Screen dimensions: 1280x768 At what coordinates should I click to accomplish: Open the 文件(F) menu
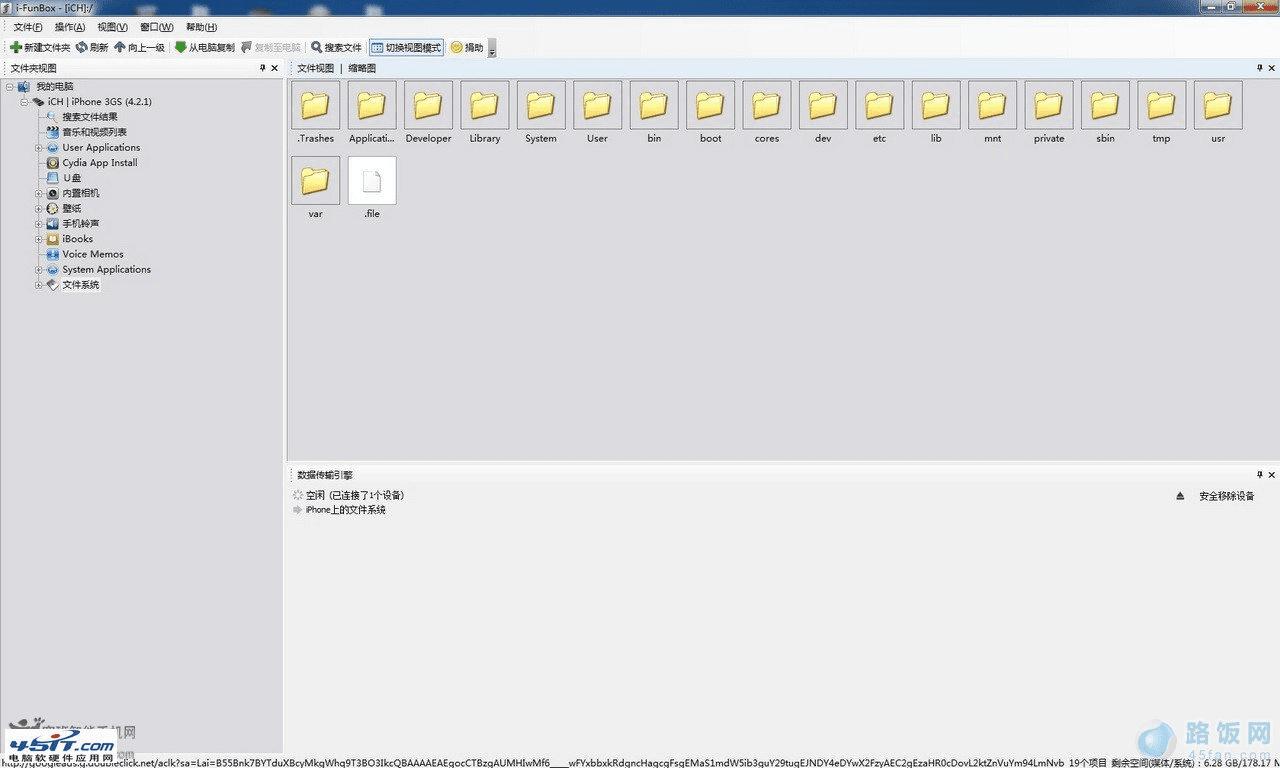(x=28, y=27)
